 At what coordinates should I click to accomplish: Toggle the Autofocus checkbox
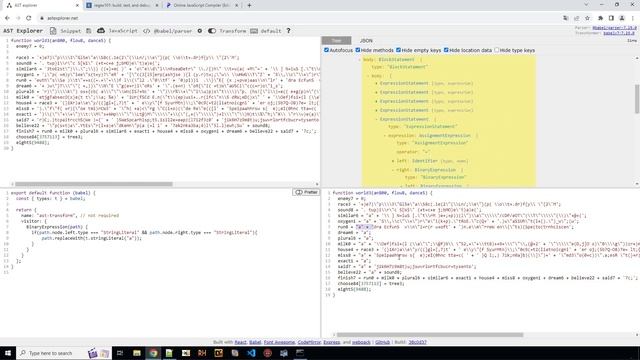(327, 50)
